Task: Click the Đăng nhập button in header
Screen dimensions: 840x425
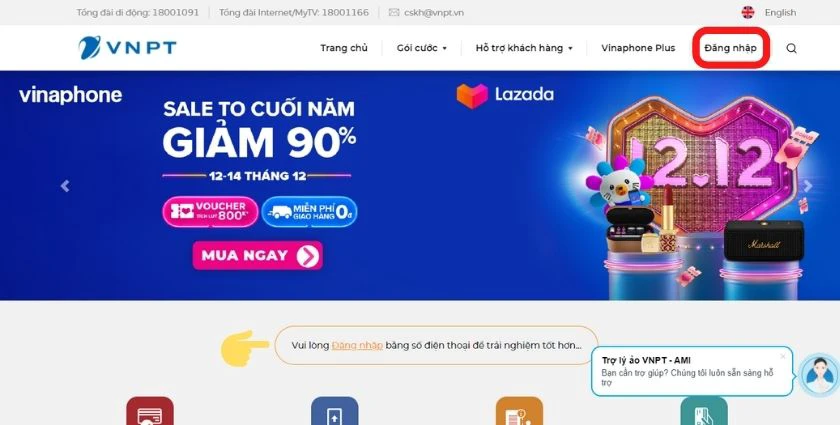Action: (x=731, y=48)
